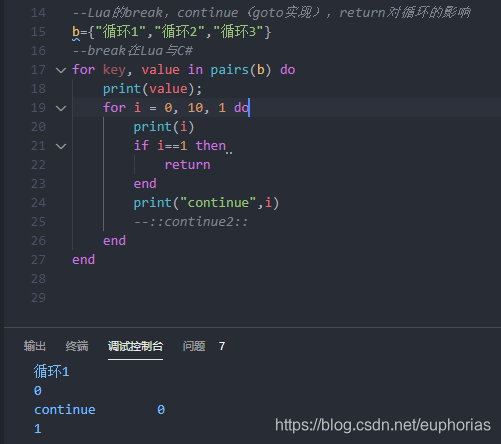Click line number 27 in gutter
The image size is (501, 444).
(38, 260)
